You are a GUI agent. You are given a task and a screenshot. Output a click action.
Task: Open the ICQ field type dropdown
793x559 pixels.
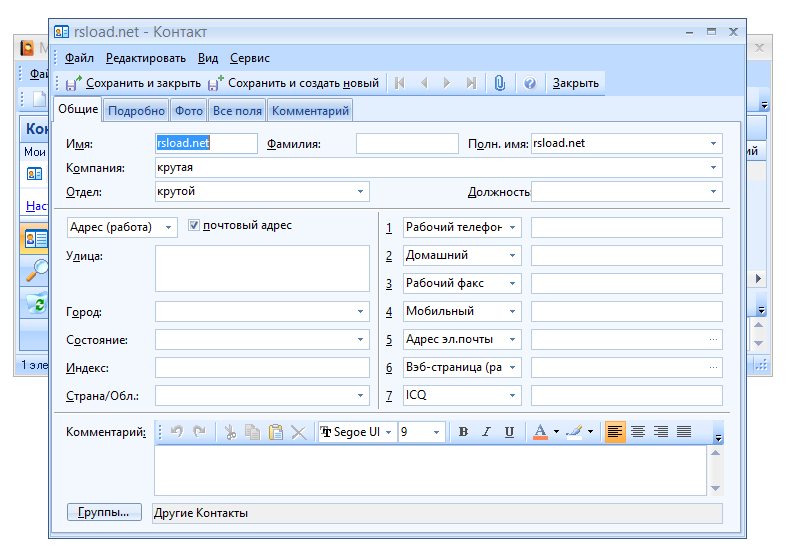click(x=512, y=396)
